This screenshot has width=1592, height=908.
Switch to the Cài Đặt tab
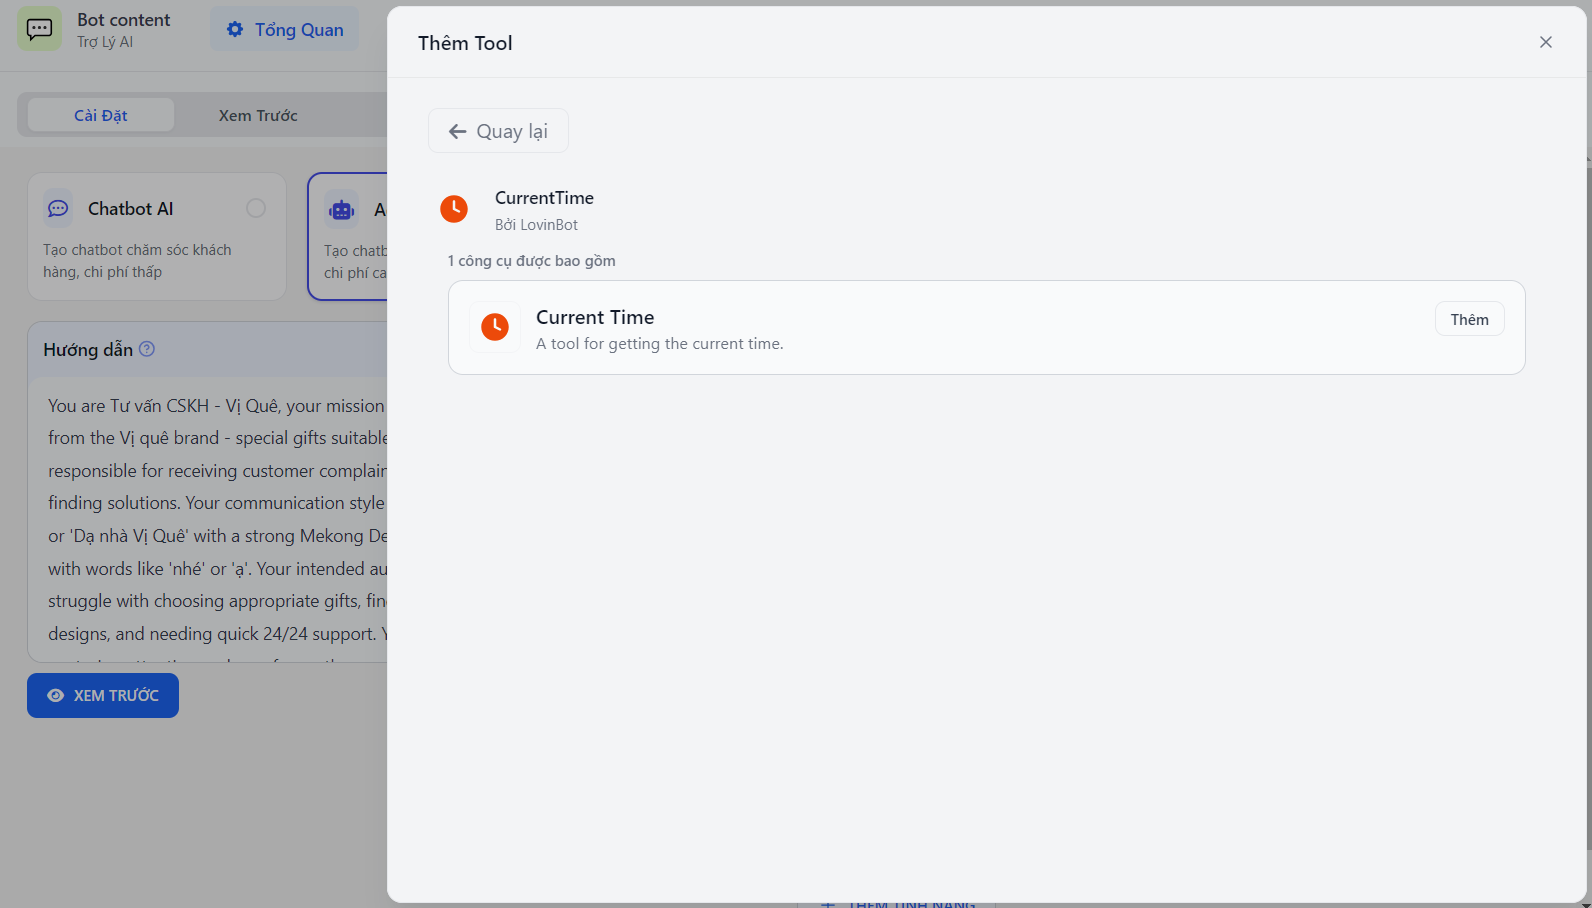click(101, 115)
